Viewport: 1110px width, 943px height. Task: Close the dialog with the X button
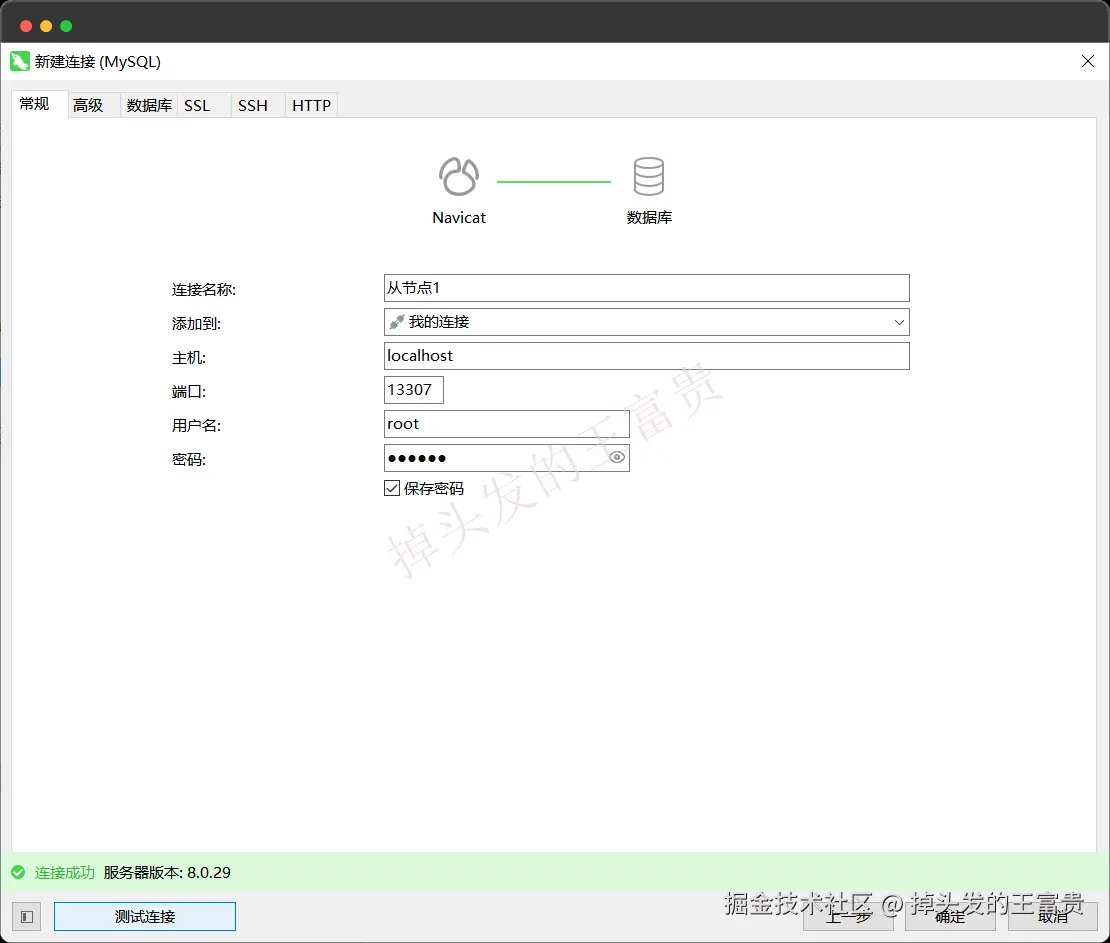(1088, 62)
